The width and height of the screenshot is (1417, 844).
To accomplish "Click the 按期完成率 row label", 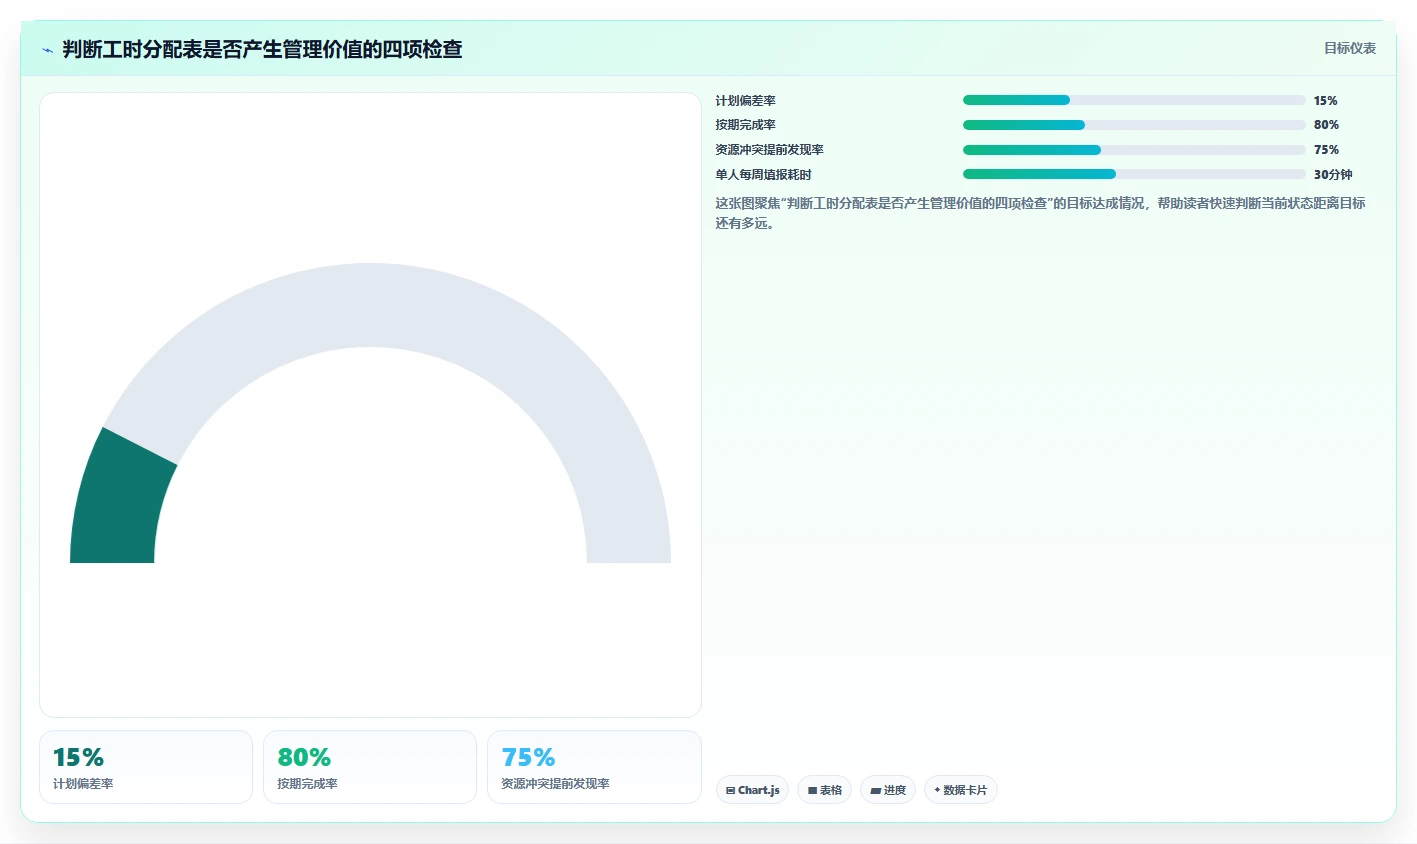I will [x=745, y=125].
